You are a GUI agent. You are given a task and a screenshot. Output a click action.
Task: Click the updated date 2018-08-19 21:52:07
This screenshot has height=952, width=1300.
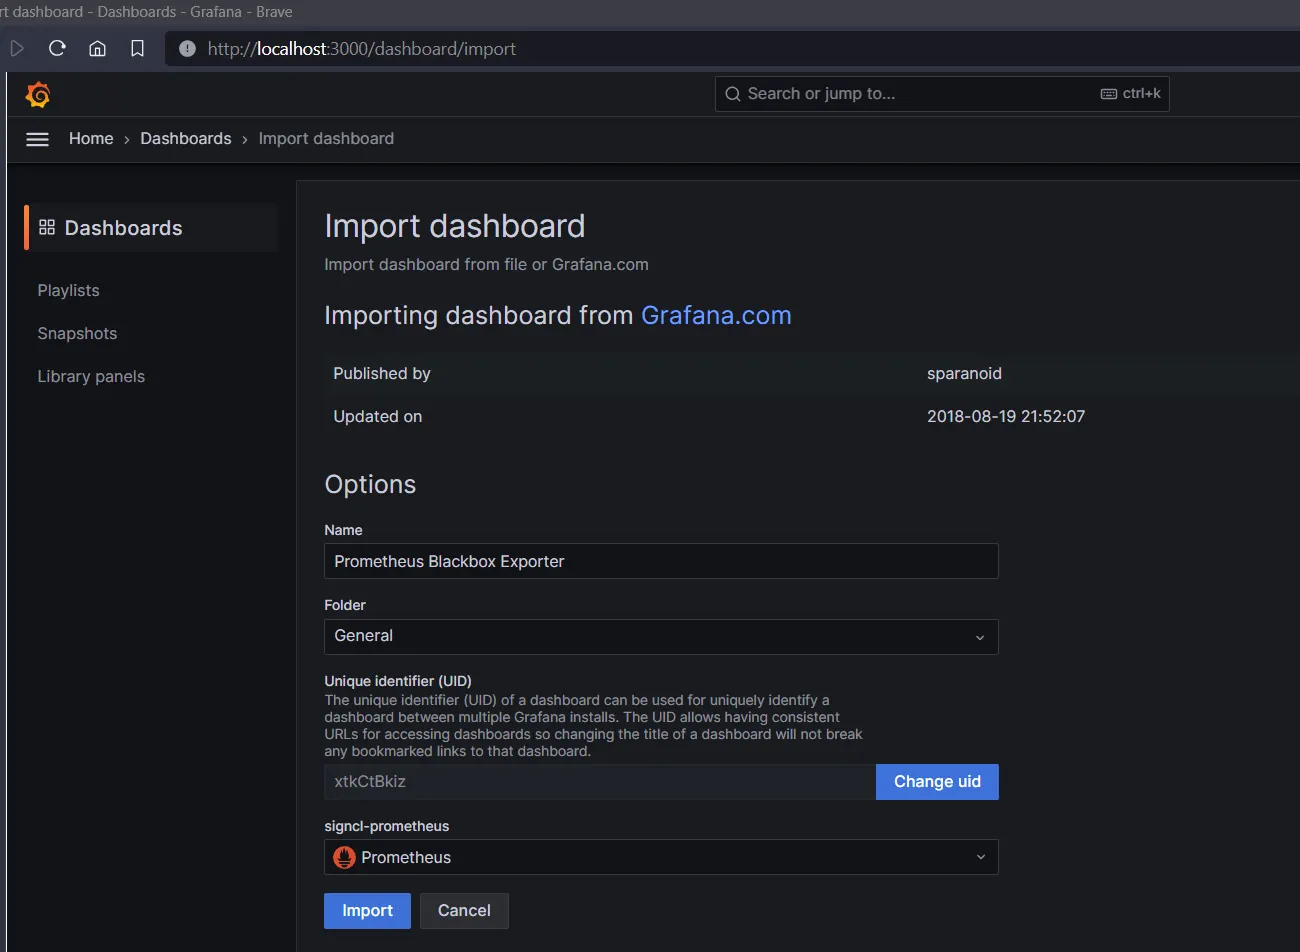tap(1006, 416)
